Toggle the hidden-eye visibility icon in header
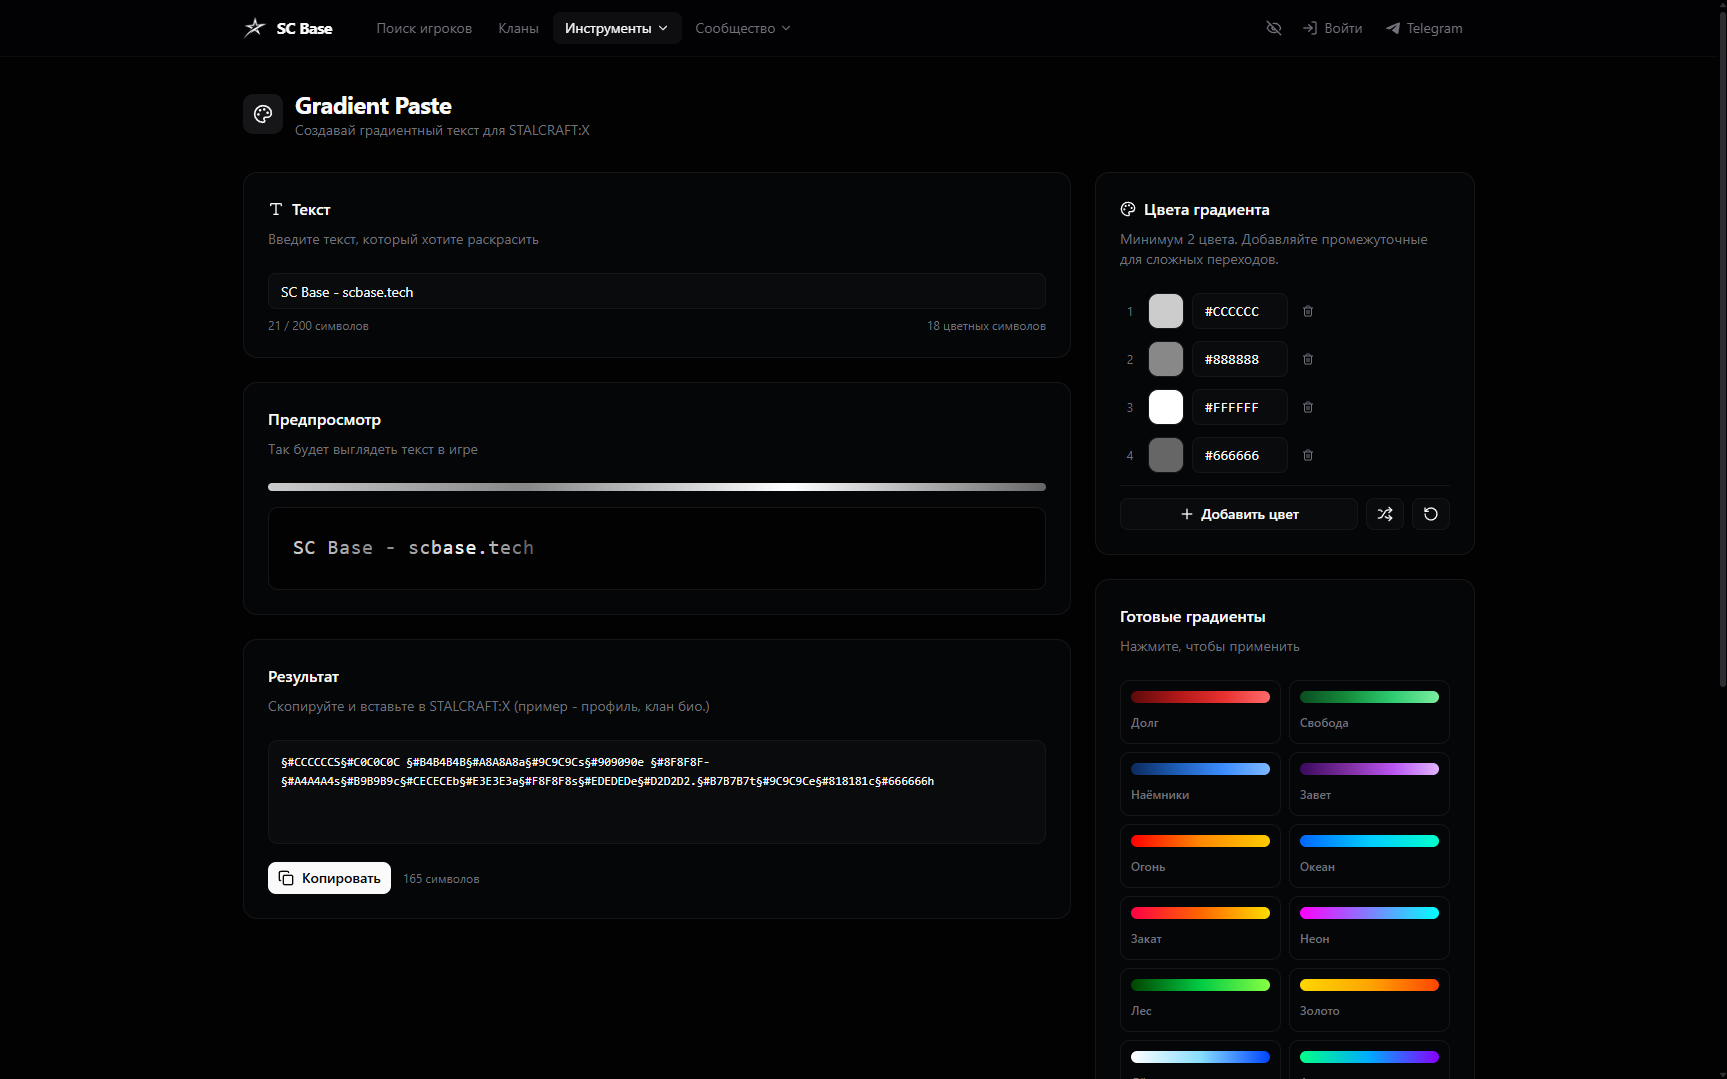 [x=1273, y=28]
